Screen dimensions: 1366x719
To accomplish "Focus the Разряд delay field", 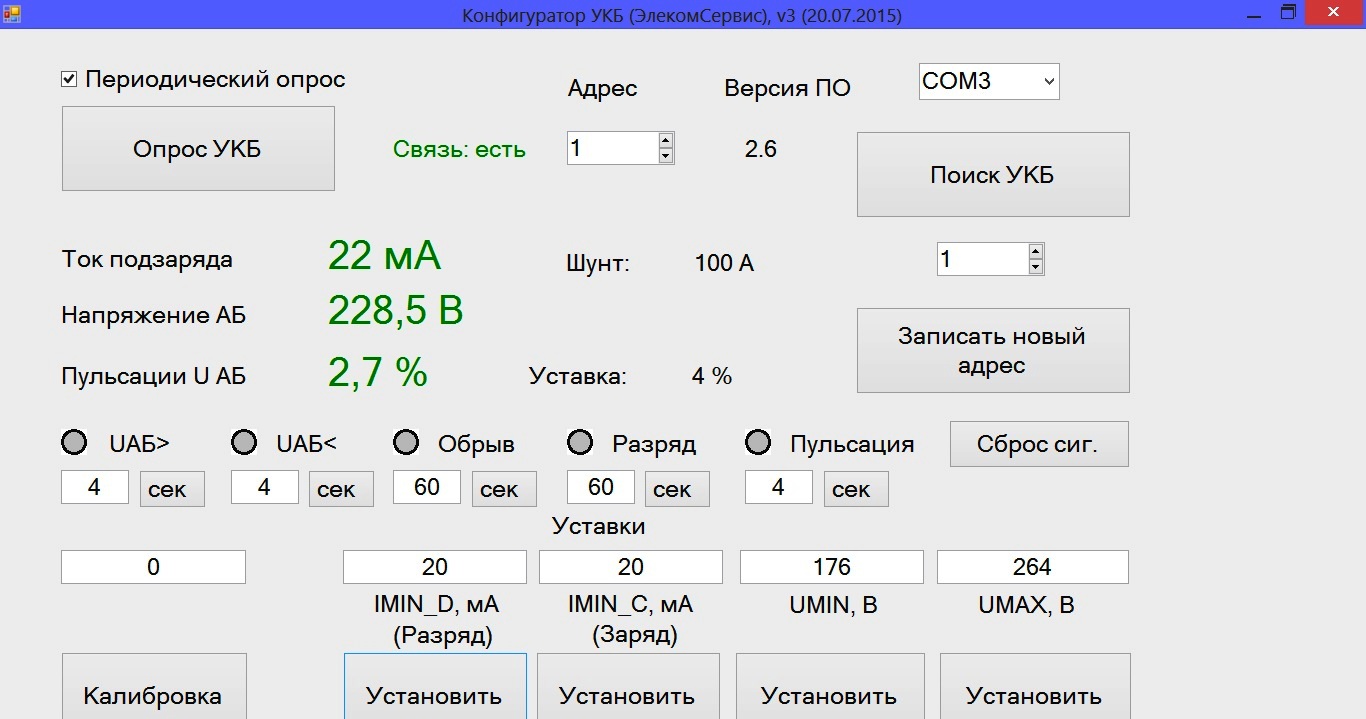I will click(601, 487).
